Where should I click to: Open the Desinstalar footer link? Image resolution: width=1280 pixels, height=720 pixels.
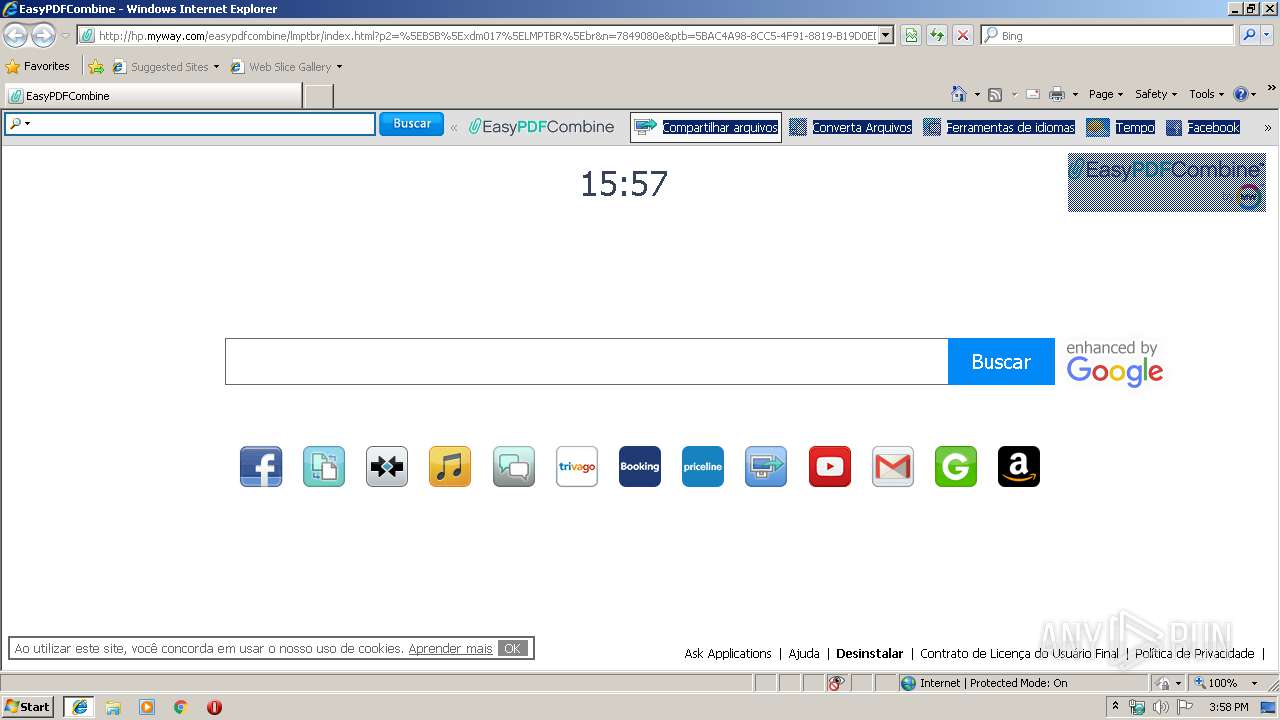[x=869, y=653]
